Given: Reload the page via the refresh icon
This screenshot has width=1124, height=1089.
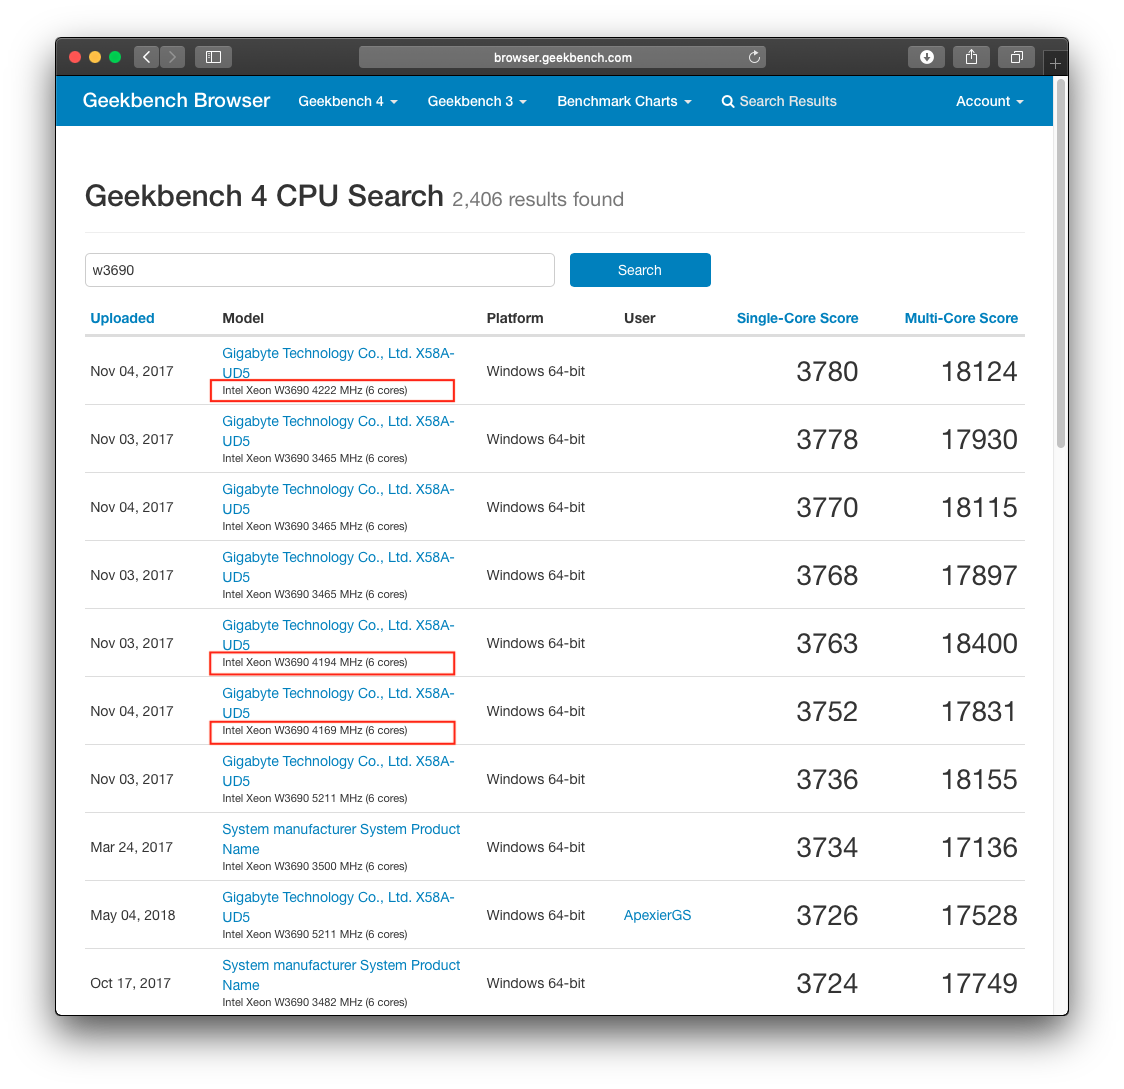Looking at the screenshot, I should point(754,57).
